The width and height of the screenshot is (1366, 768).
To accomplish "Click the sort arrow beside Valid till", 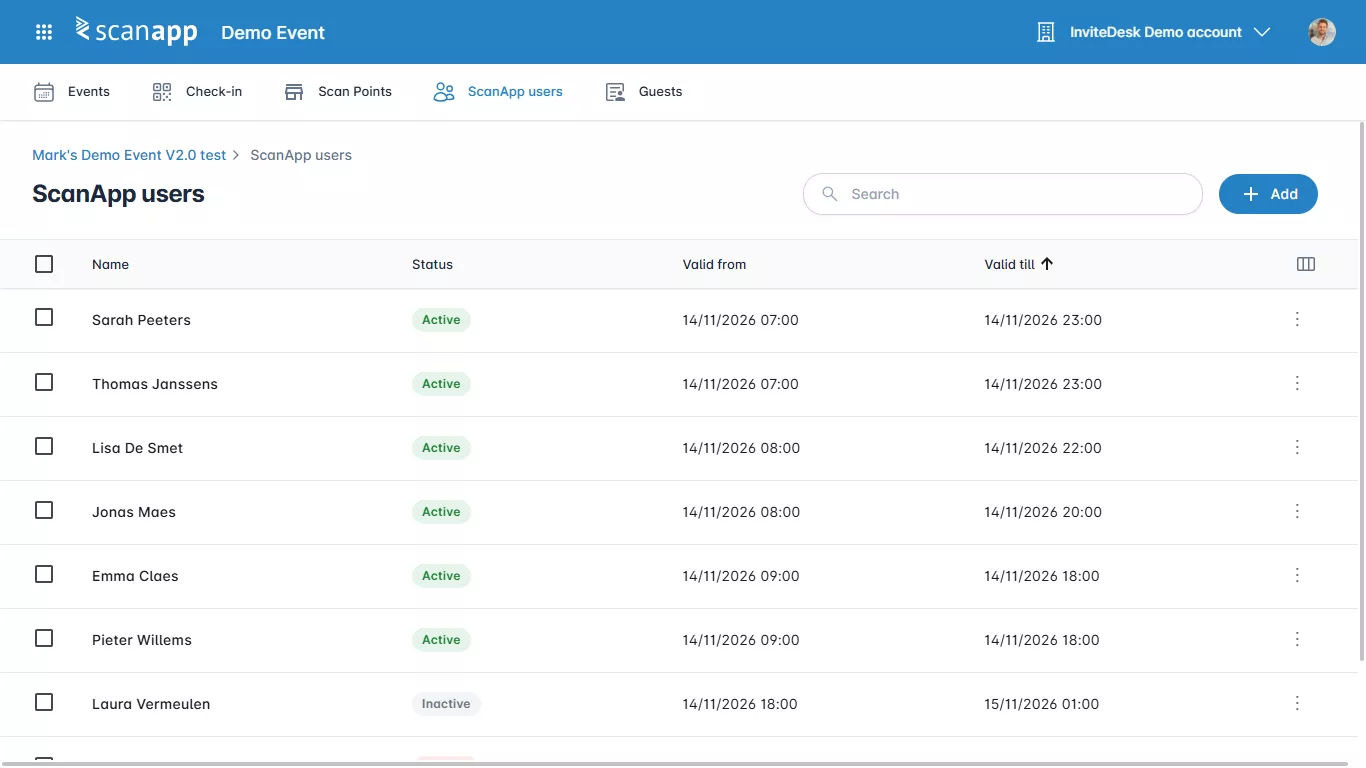I will point(1047,264).
